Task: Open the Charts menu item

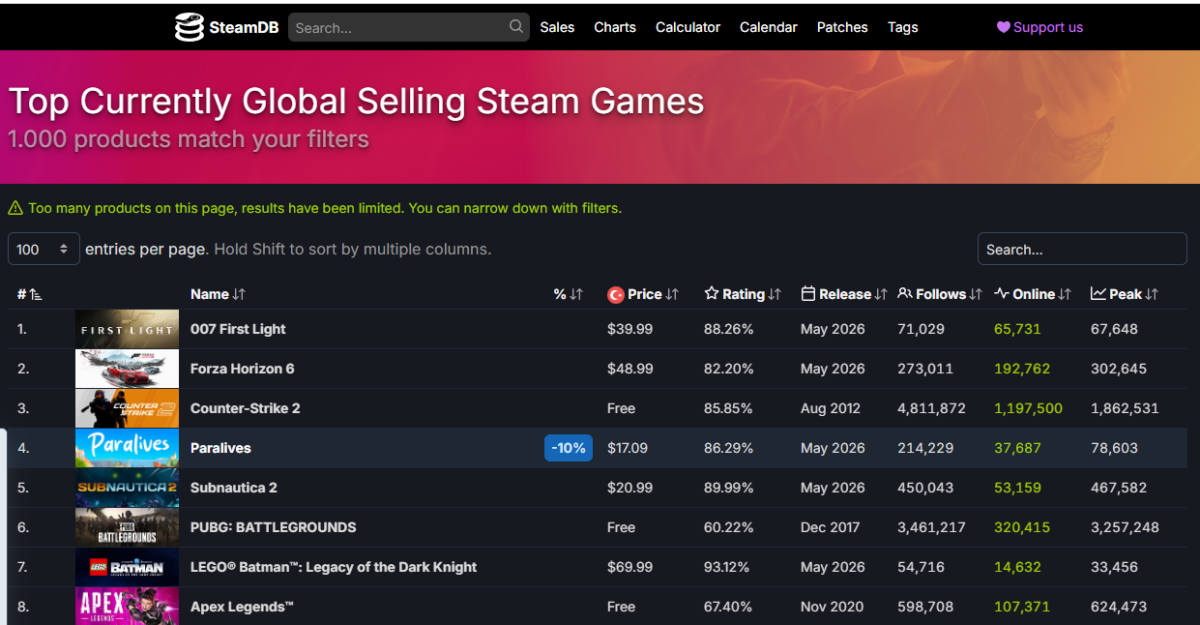Action: [615, 27]
